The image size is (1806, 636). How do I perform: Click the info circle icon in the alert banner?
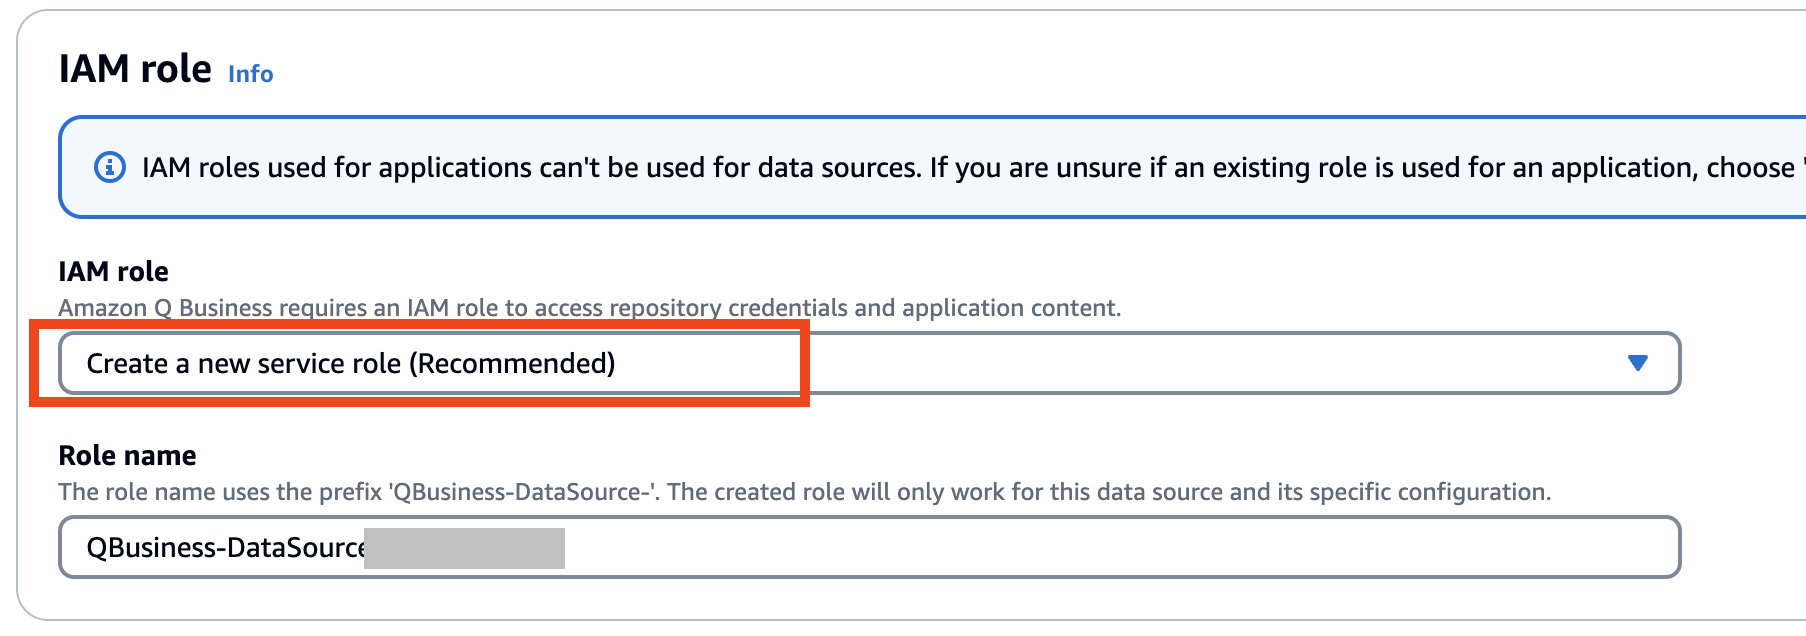[110, 167]
